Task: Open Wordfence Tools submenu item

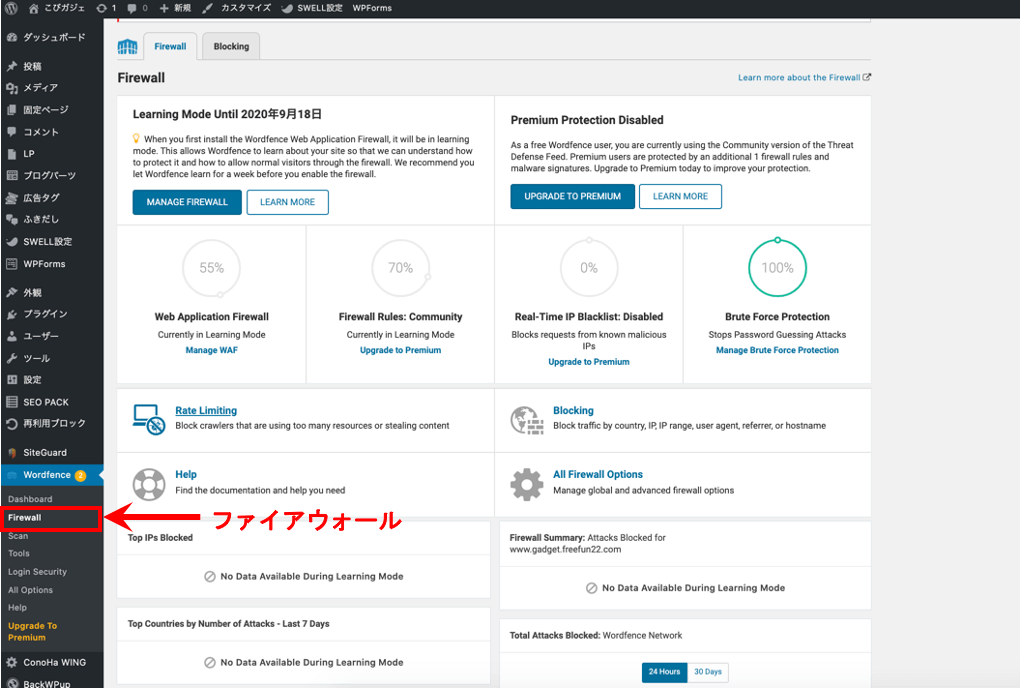Action: pyautogui.click(x=19, y=553)
